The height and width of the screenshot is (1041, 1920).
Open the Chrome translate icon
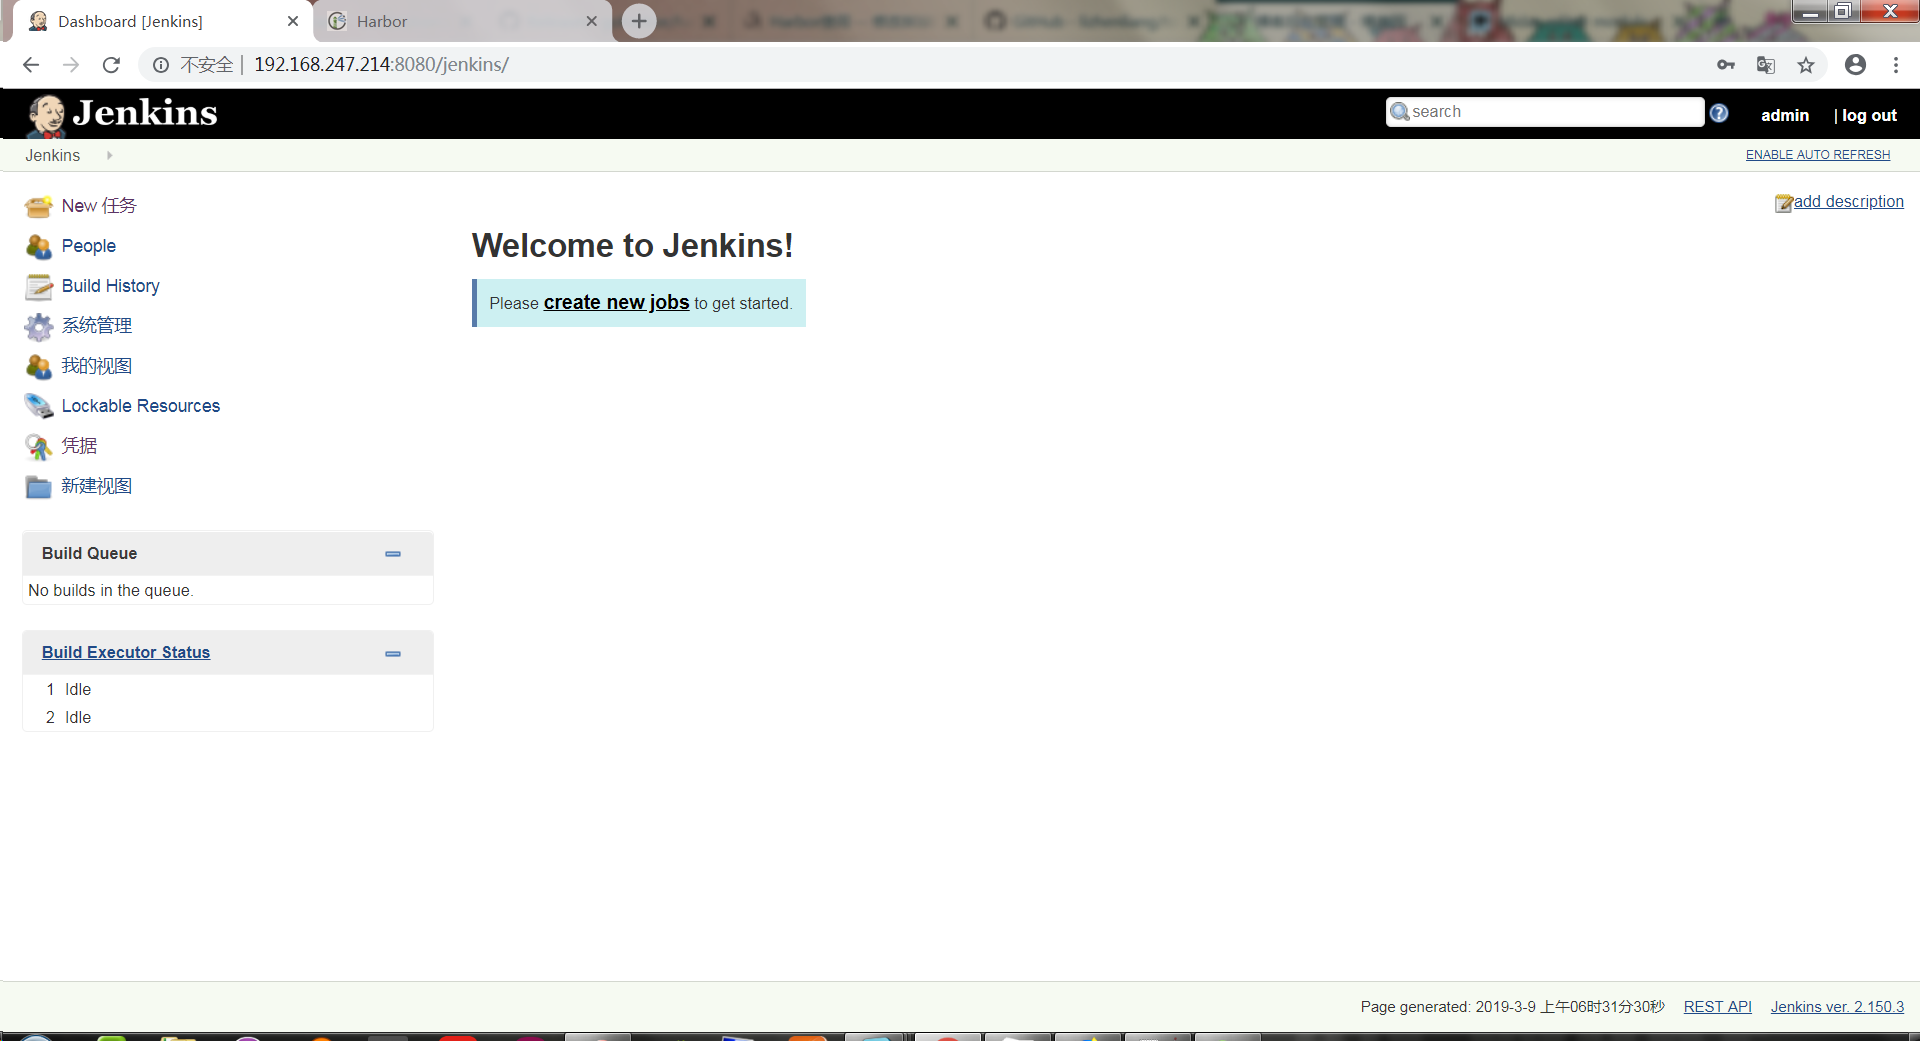[1766, 65]
